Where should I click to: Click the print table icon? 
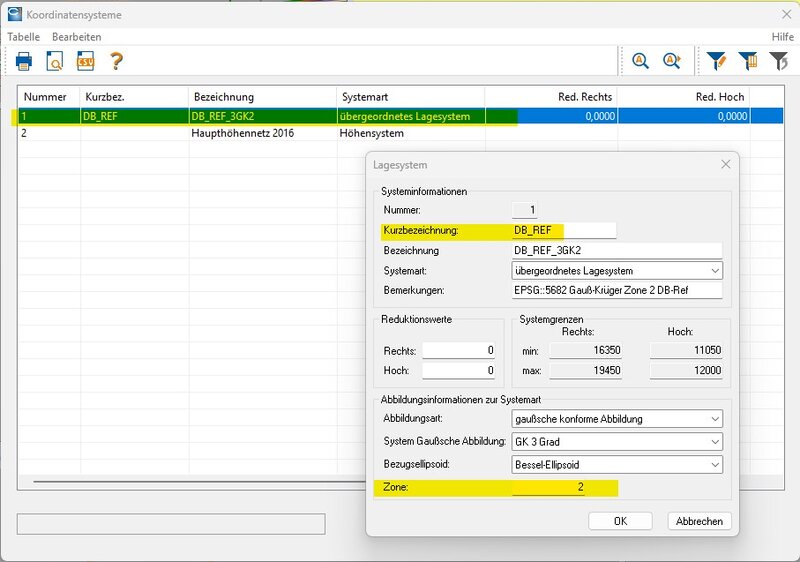[x=24, y=62]
